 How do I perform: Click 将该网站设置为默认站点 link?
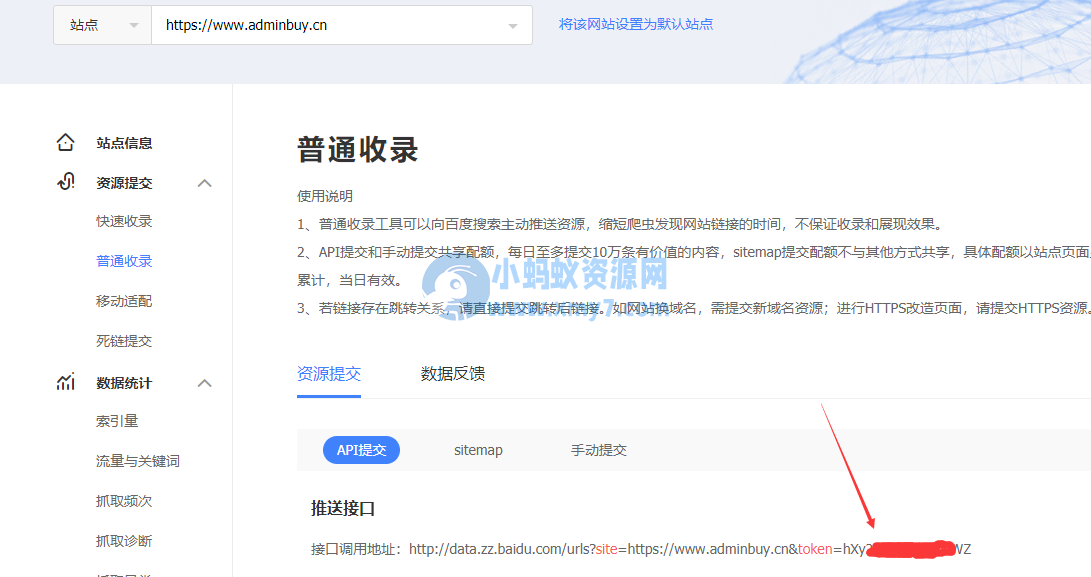[636, 24]
